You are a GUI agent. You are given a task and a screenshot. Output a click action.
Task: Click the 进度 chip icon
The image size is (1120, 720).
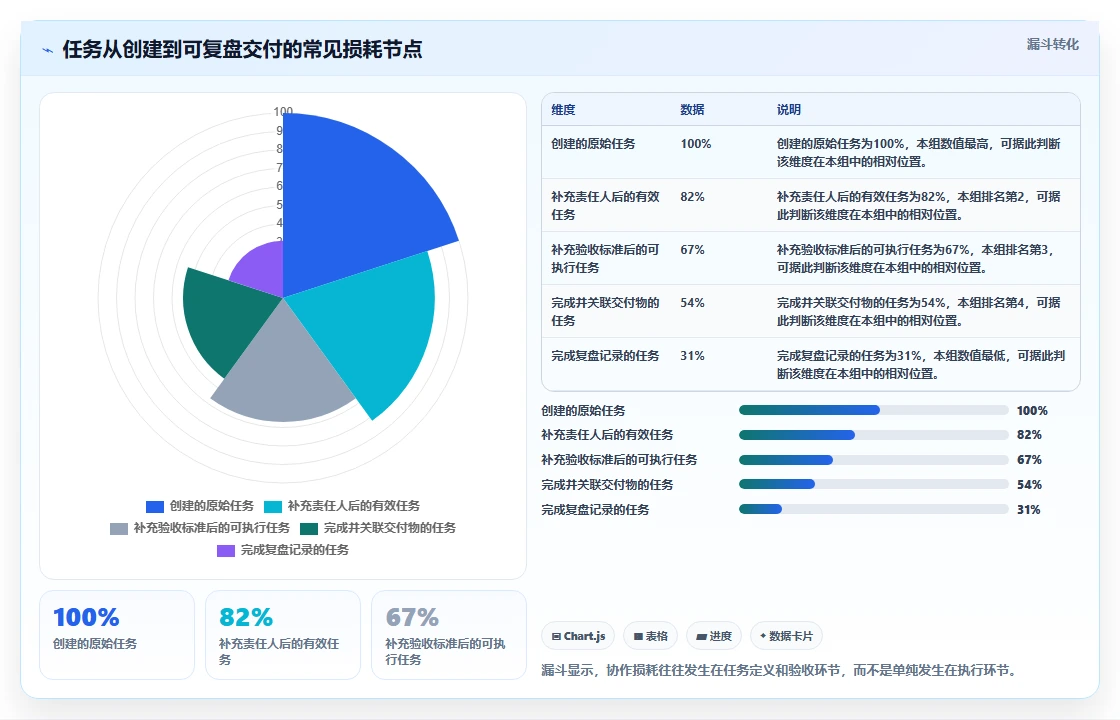(x=701, y=636)
